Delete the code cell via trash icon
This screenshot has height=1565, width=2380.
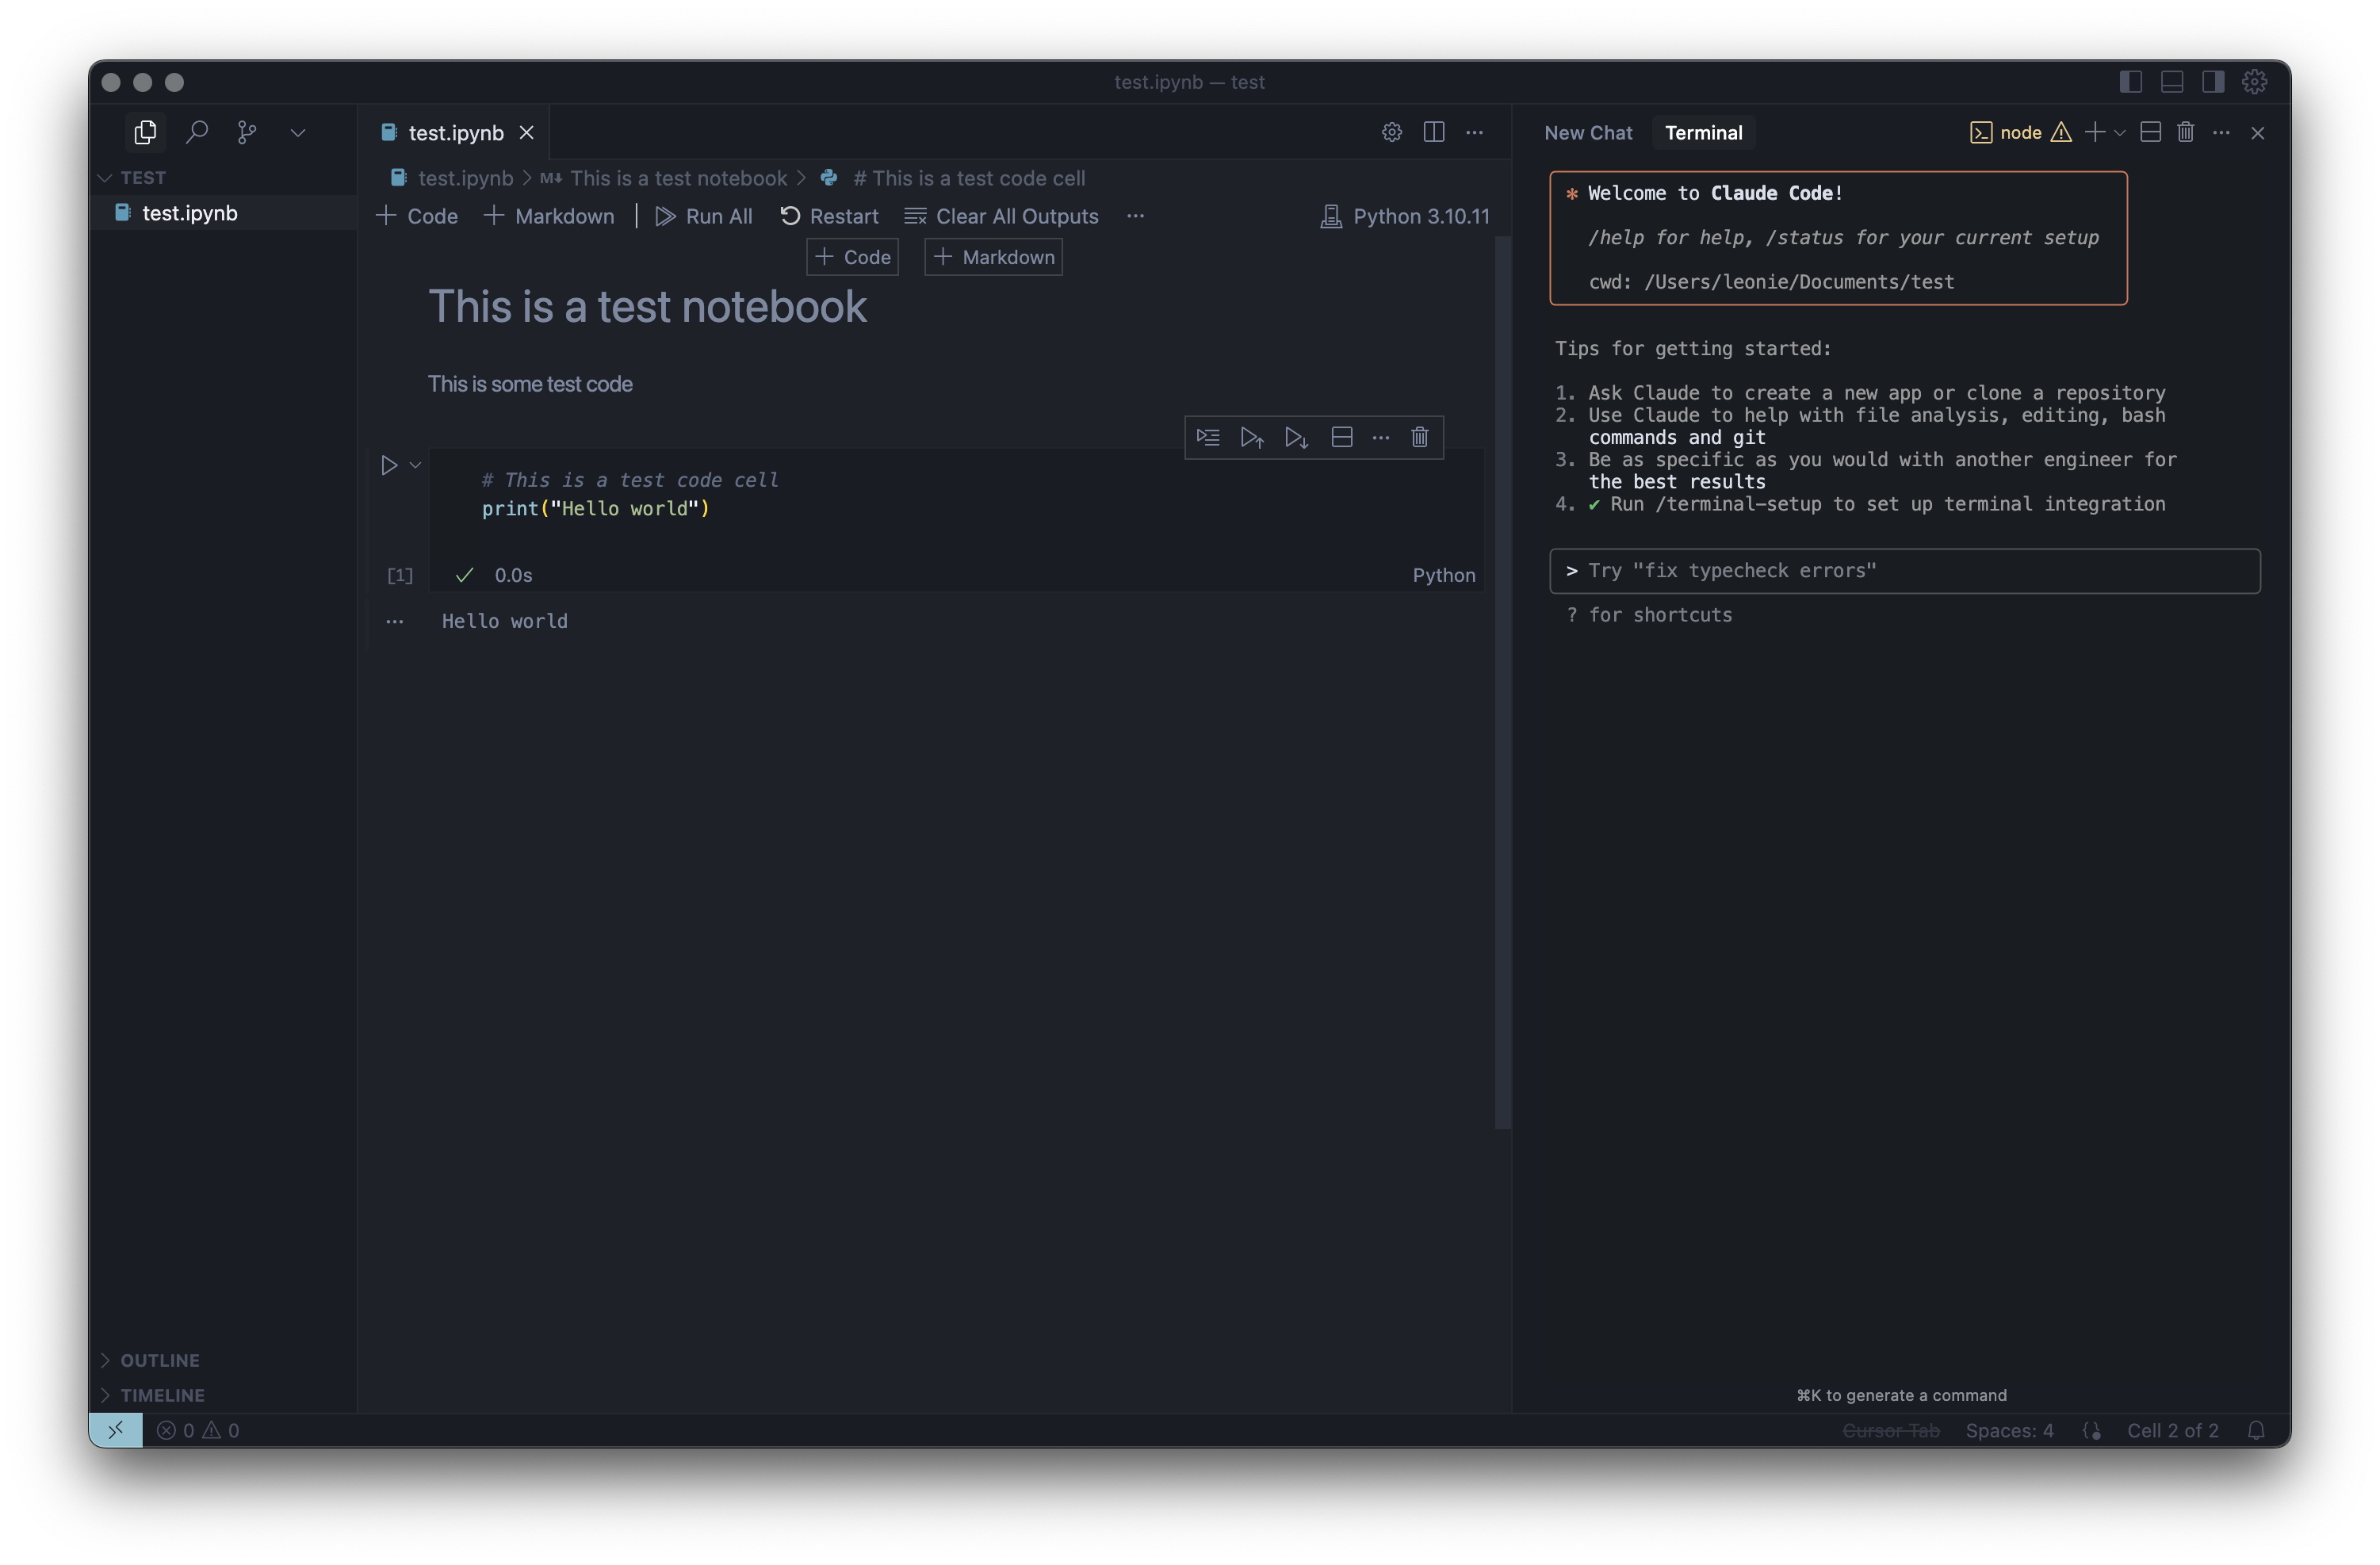(1419, 437)
